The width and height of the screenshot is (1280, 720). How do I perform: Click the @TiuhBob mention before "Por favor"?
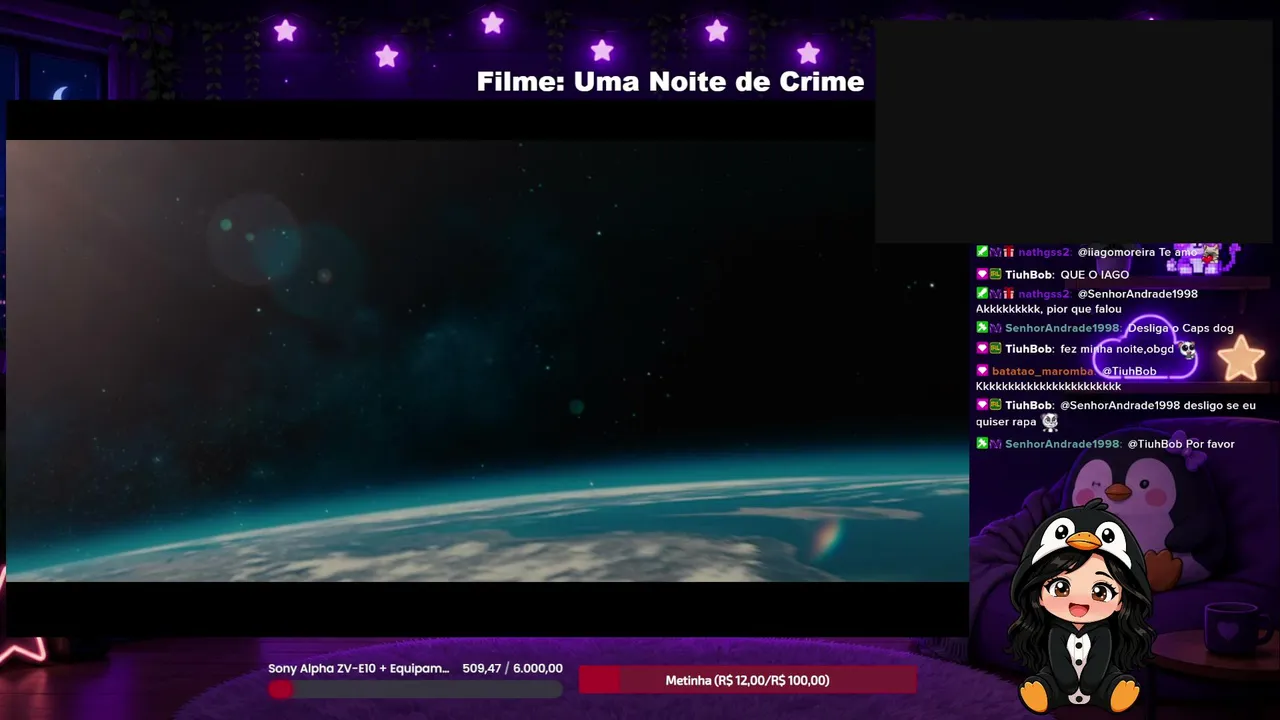1155,443
